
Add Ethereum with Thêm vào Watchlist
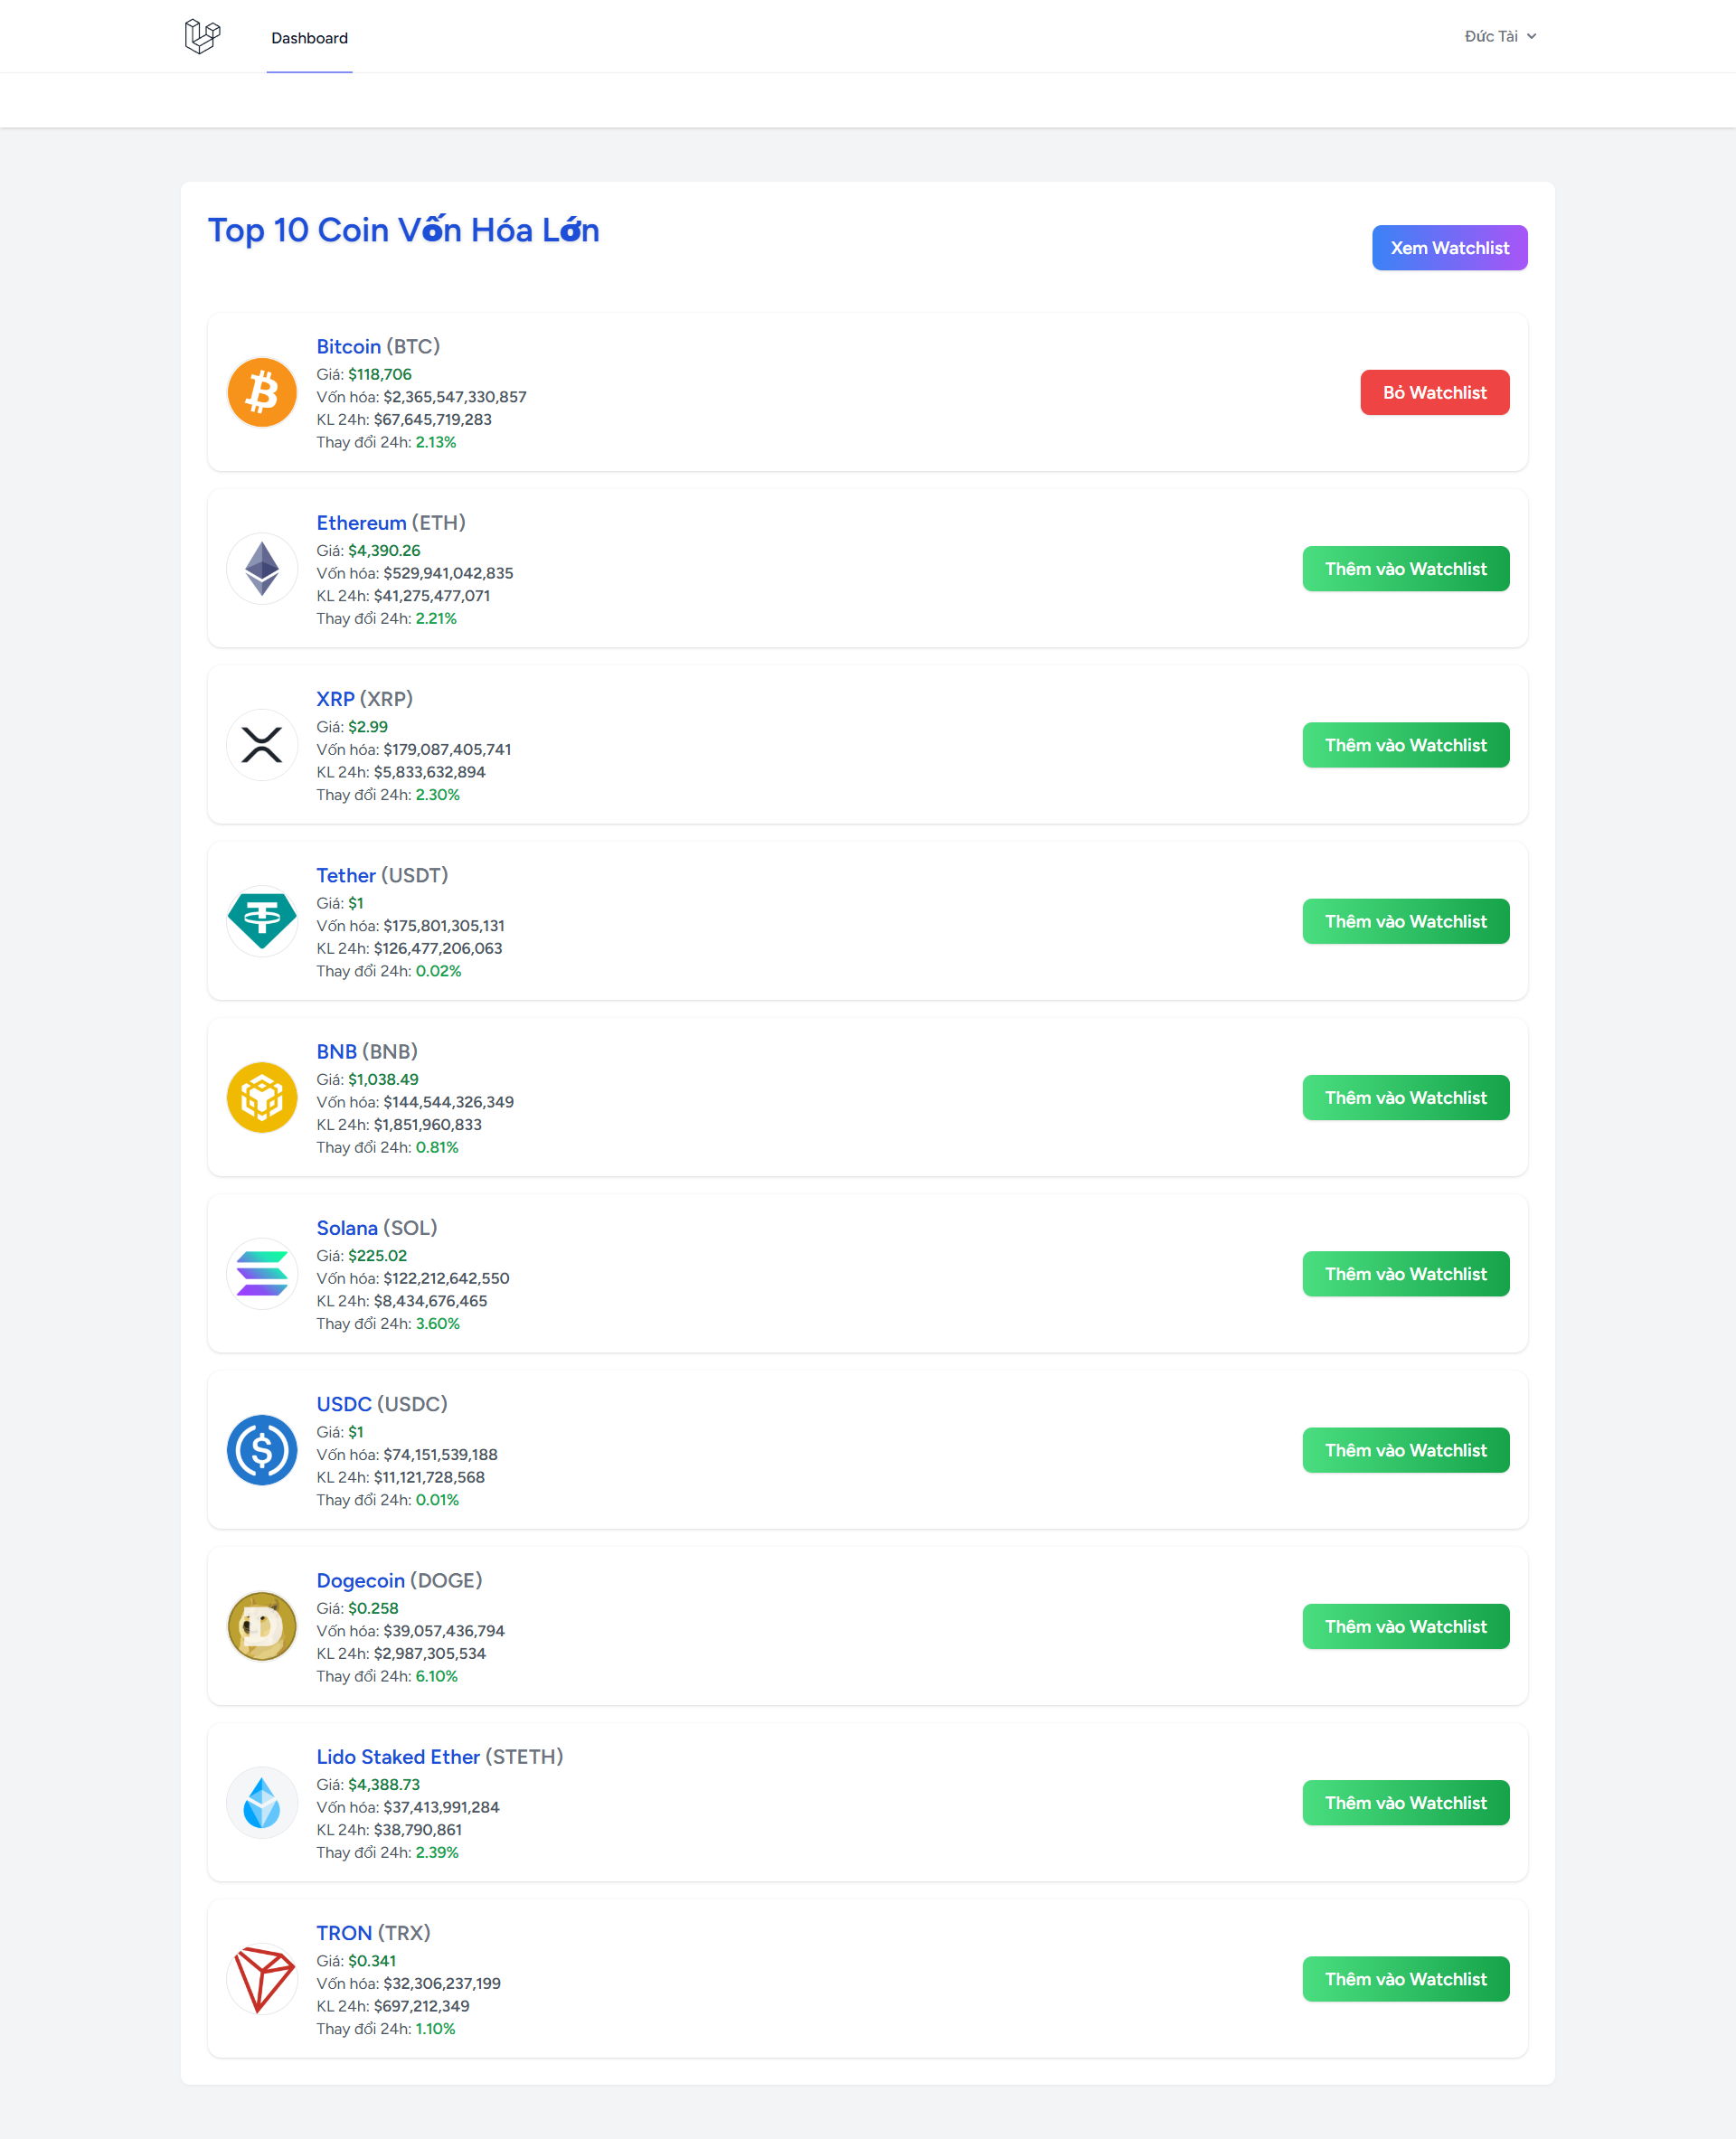[1406, 569]
